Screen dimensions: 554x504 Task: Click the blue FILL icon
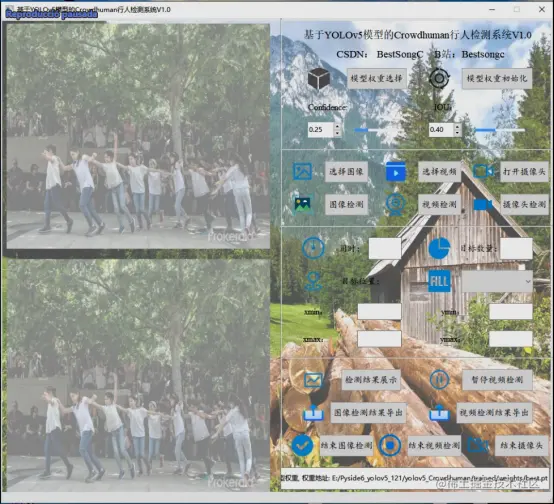point(440,281)
